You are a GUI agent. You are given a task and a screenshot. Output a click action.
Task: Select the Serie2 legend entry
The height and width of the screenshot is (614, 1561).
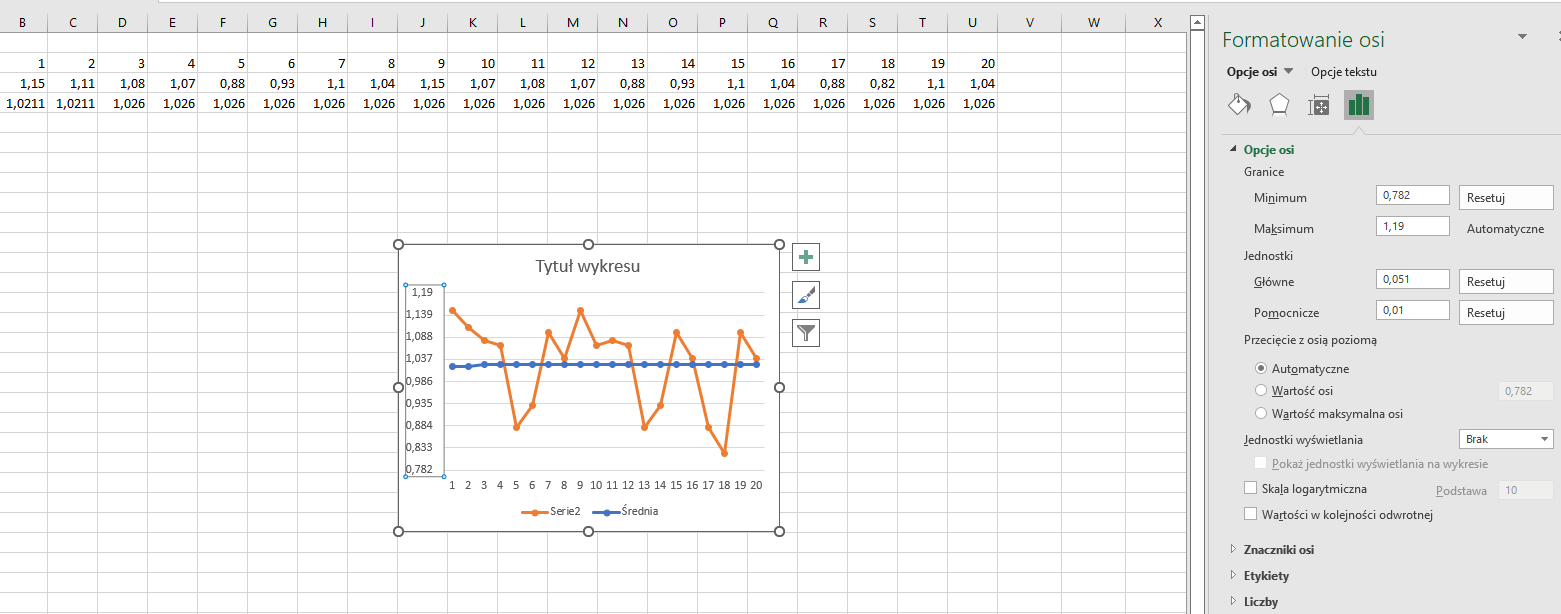click(x=549, y=511)
